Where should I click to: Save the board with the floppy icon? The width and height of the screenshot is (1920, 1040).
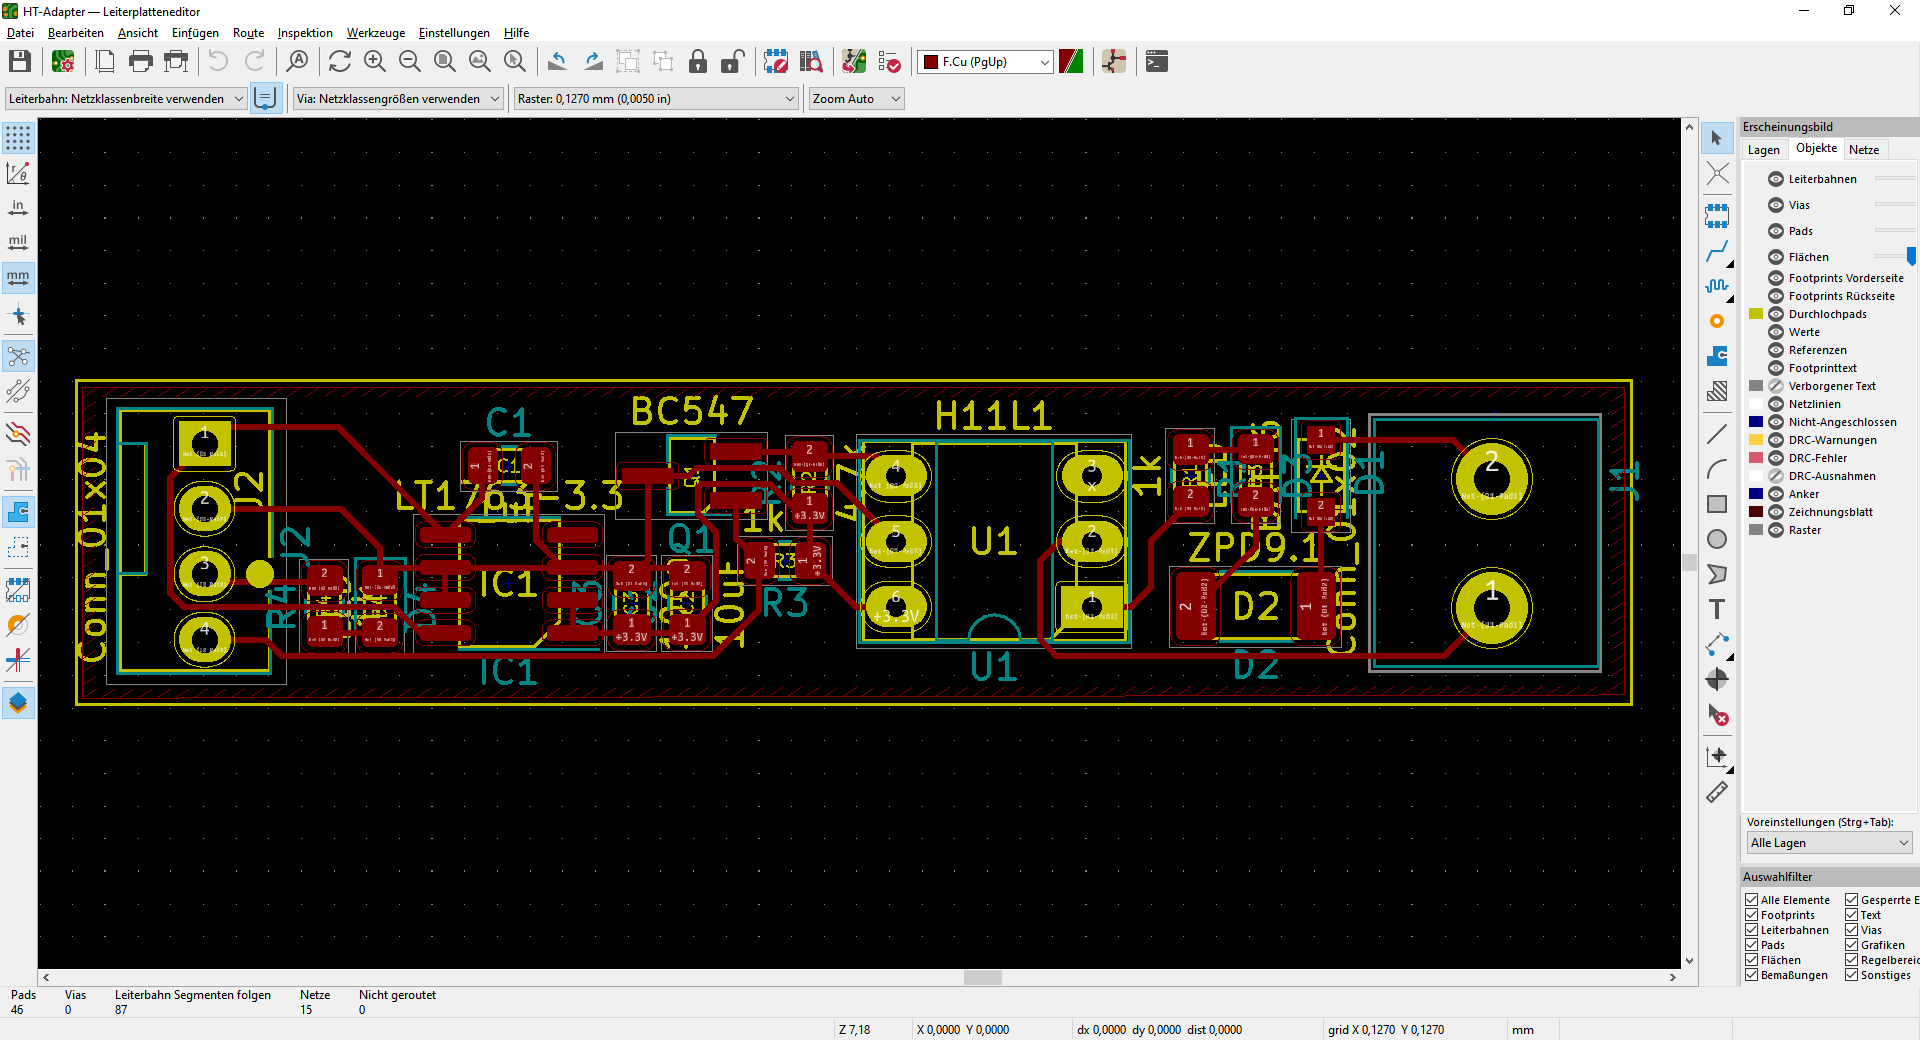click(20, 62)
